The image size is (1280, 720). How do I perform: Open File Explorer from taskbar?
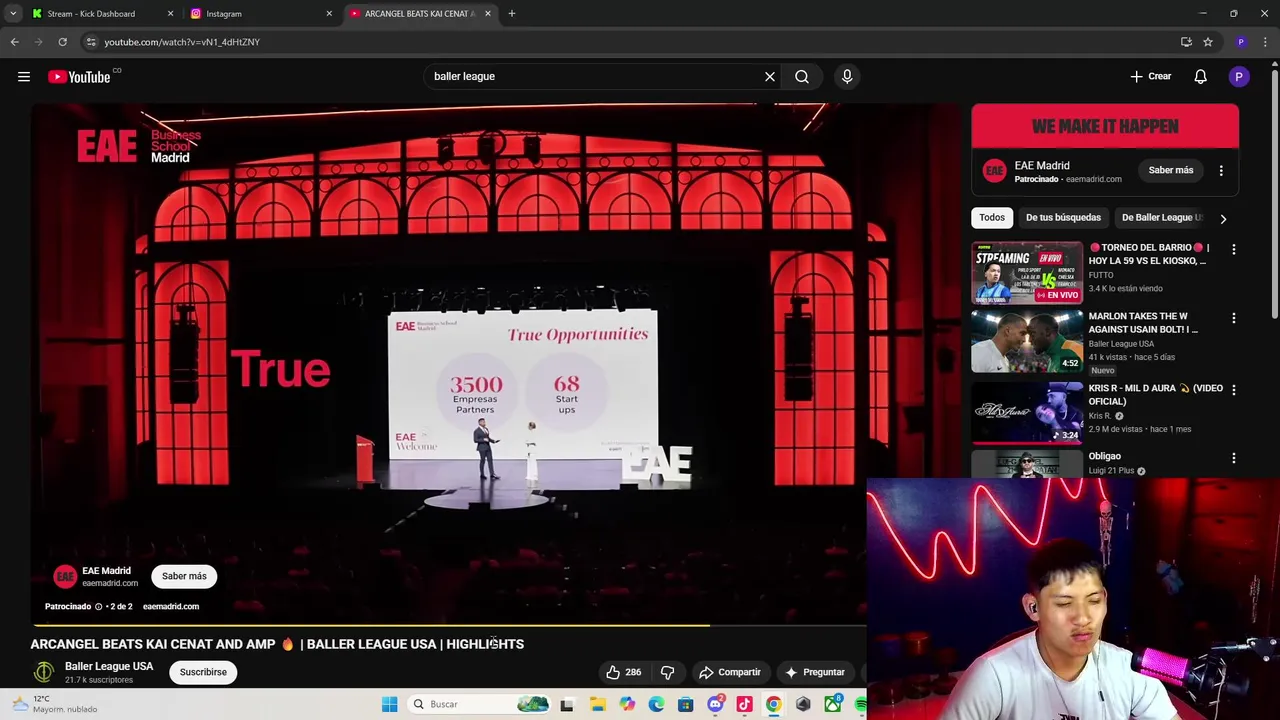tap(597, 704)
